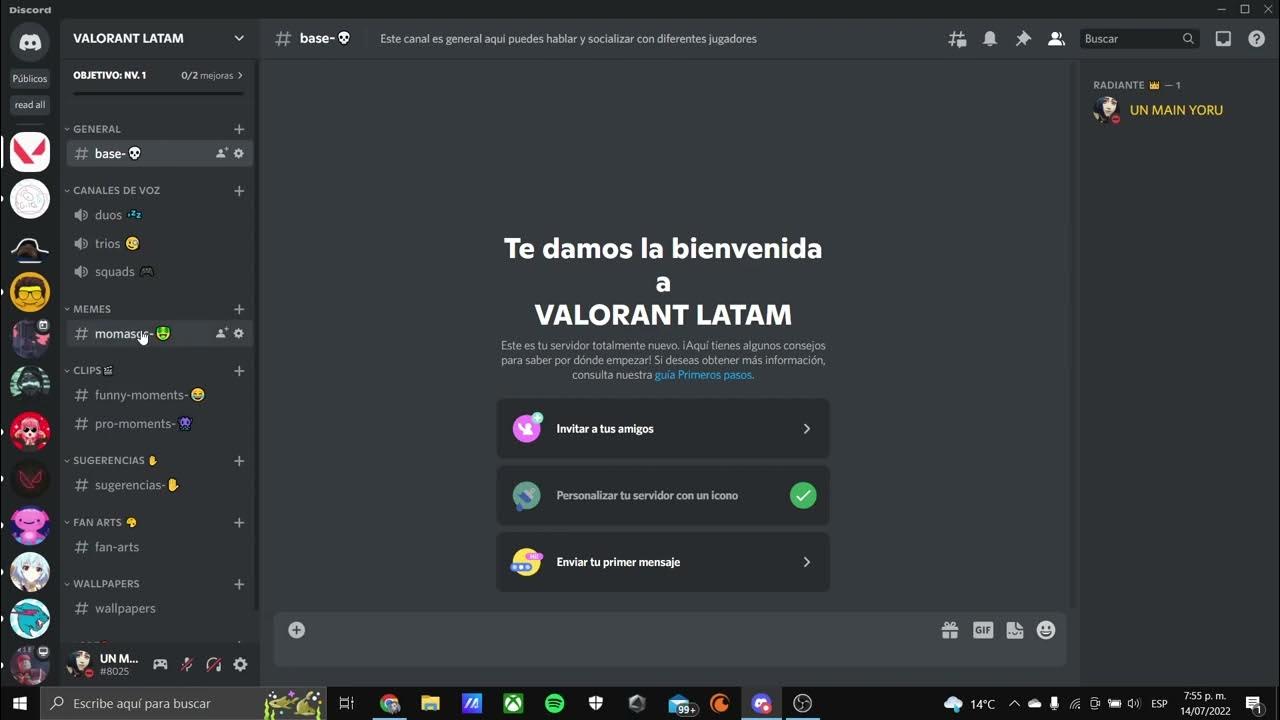Screen dimensions: 1280x720
Task: Collapse the FAN ARTS category
Action: coord(100,522)
